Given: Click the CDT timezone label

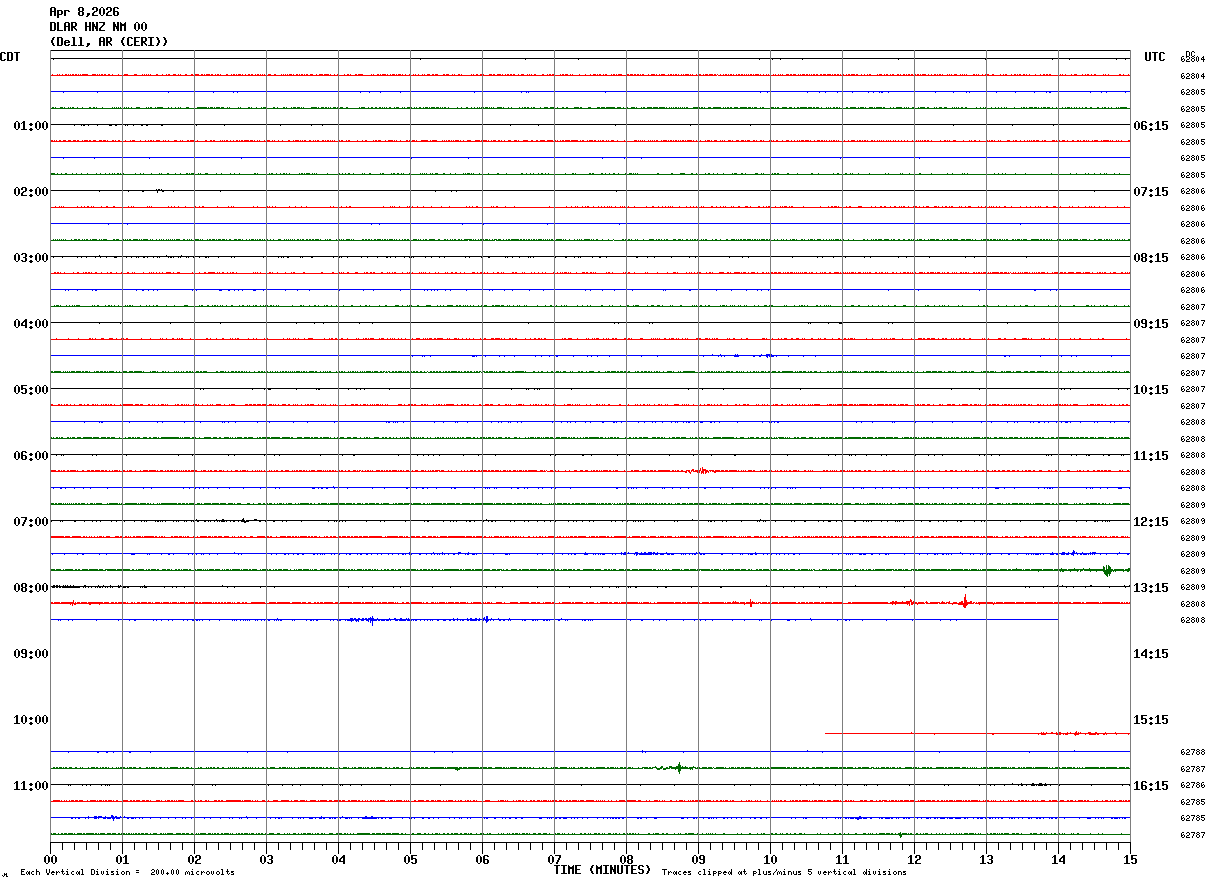Looking at the screenshot, I should coord(10,57).
